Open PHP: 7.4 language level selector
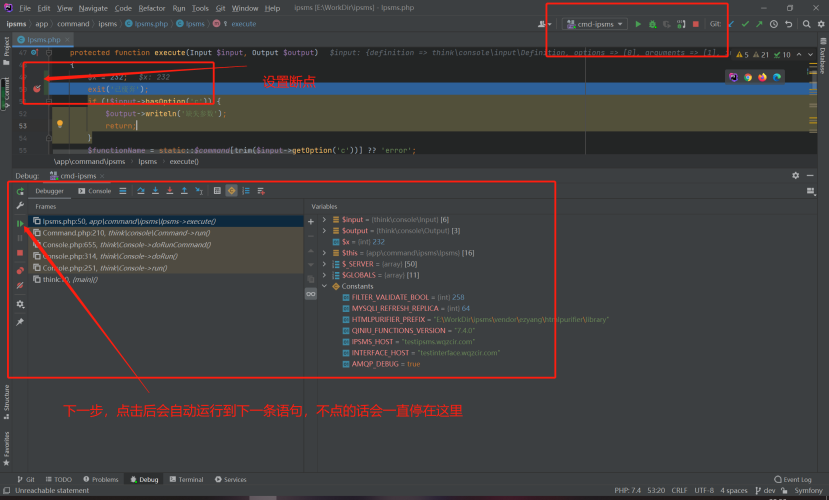Image resolution: width=829 pixels, height=500 pixels. point(627,490)
